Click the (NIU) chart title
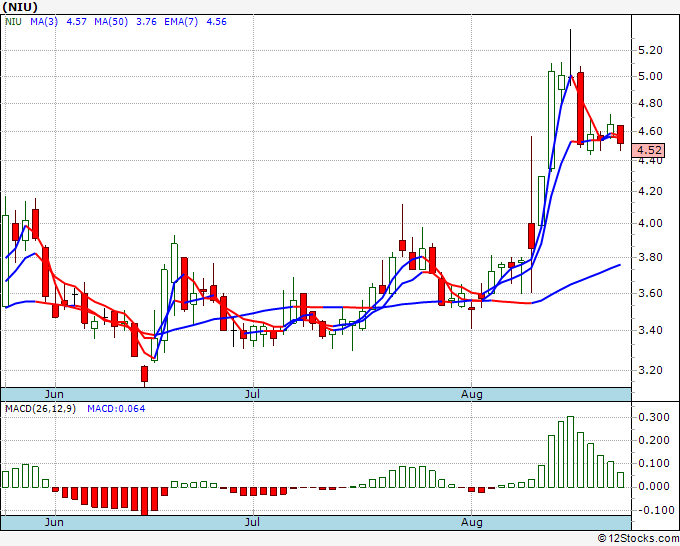 [20, 7]
